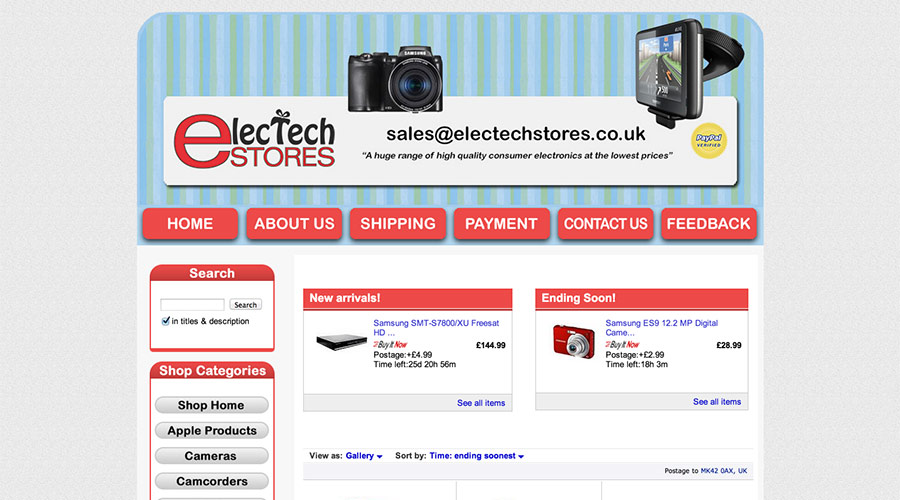
Task: Click the Freesat HD box thumbnail
Action: click(341, 342)
